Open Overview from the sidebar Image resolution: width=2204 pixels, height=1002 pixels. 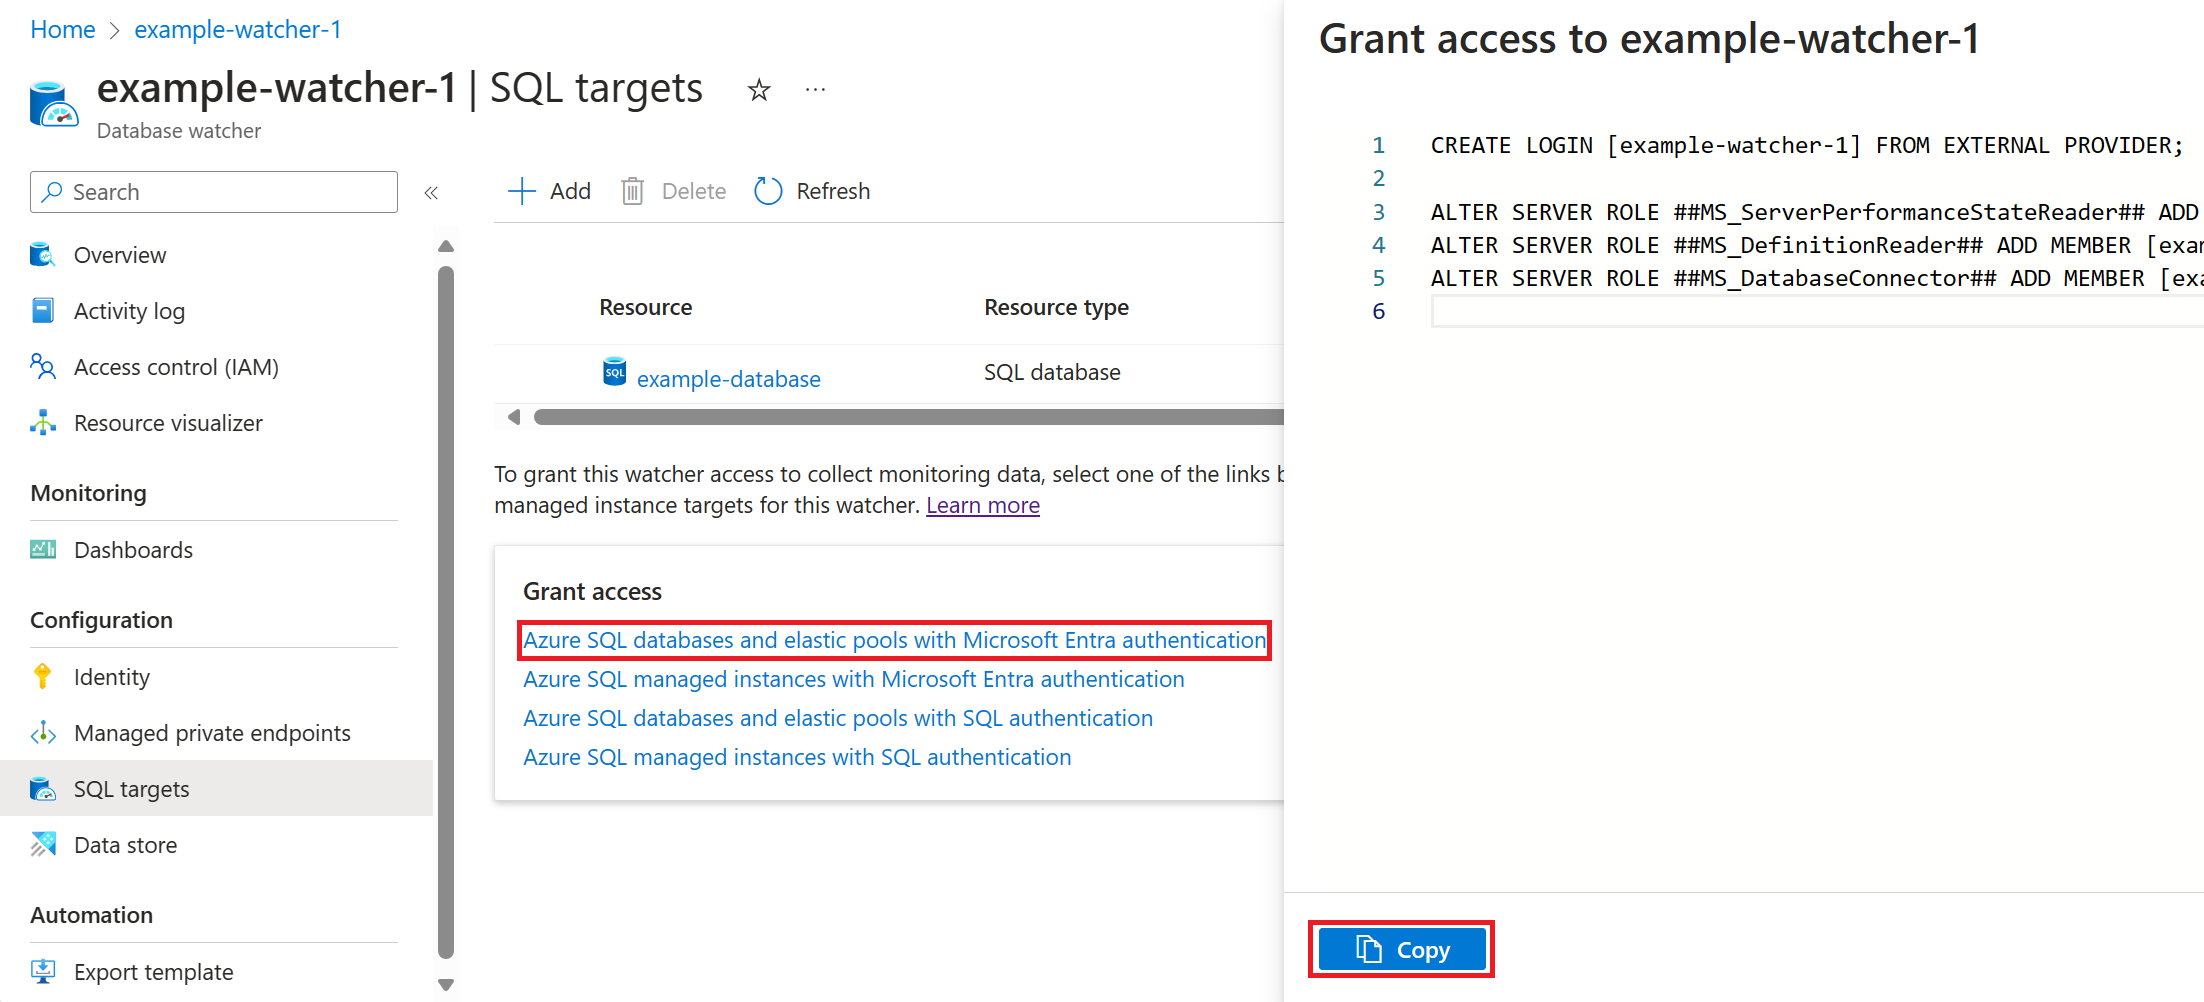(x=119, y=255)
